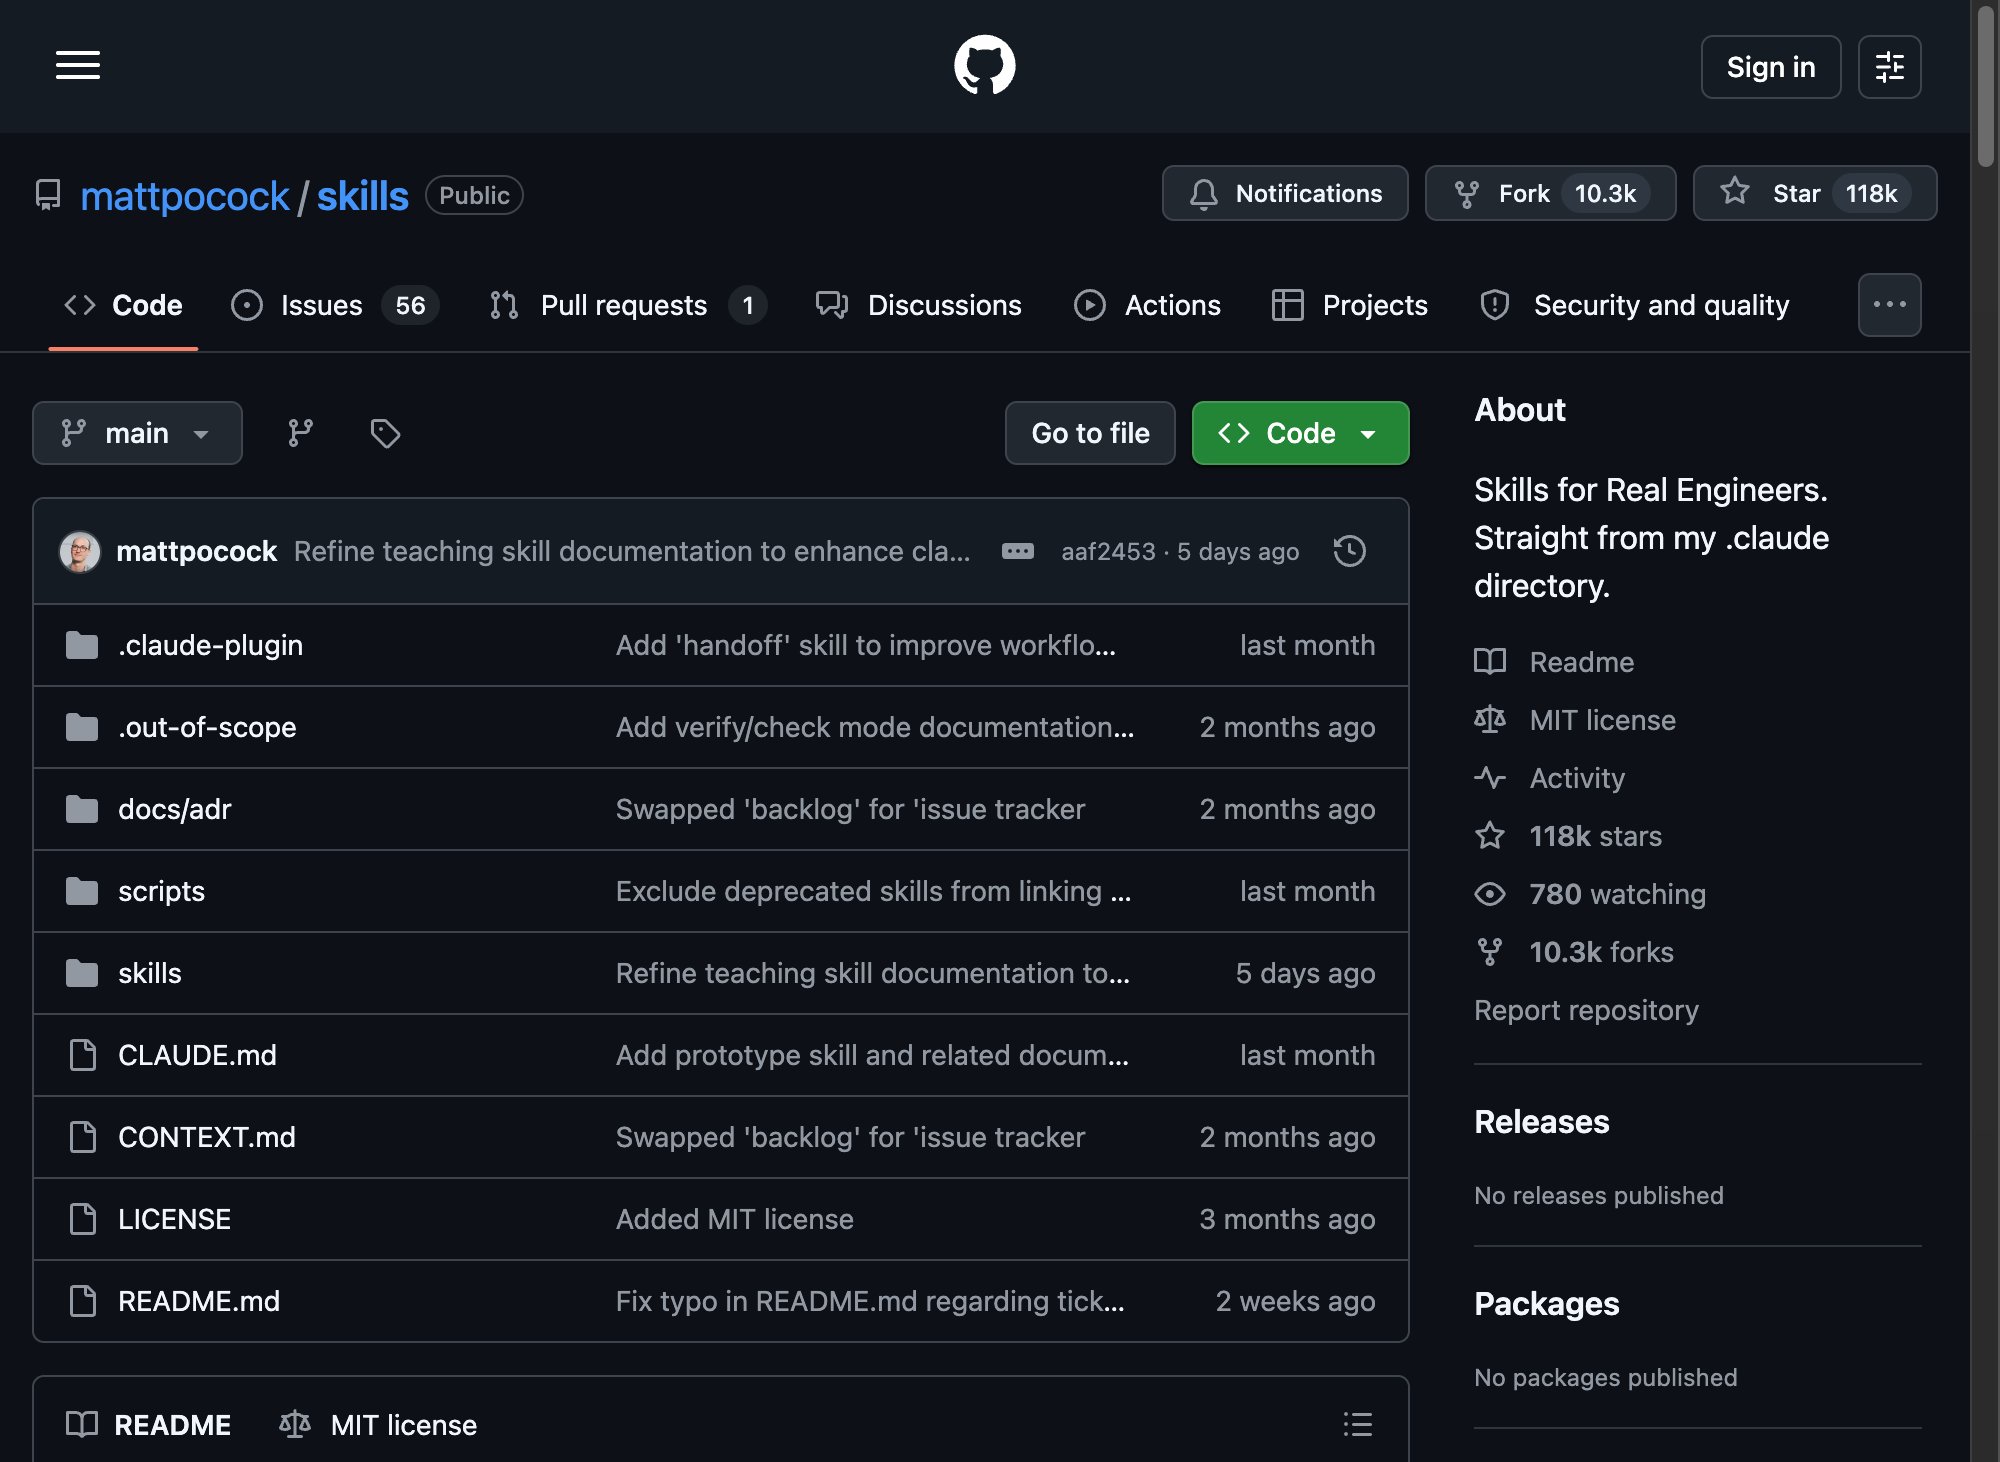Select the MIT license tab below file list
Image resolution: width=2000 pixels, height=1462 pixels.
tap(378, 1424)
